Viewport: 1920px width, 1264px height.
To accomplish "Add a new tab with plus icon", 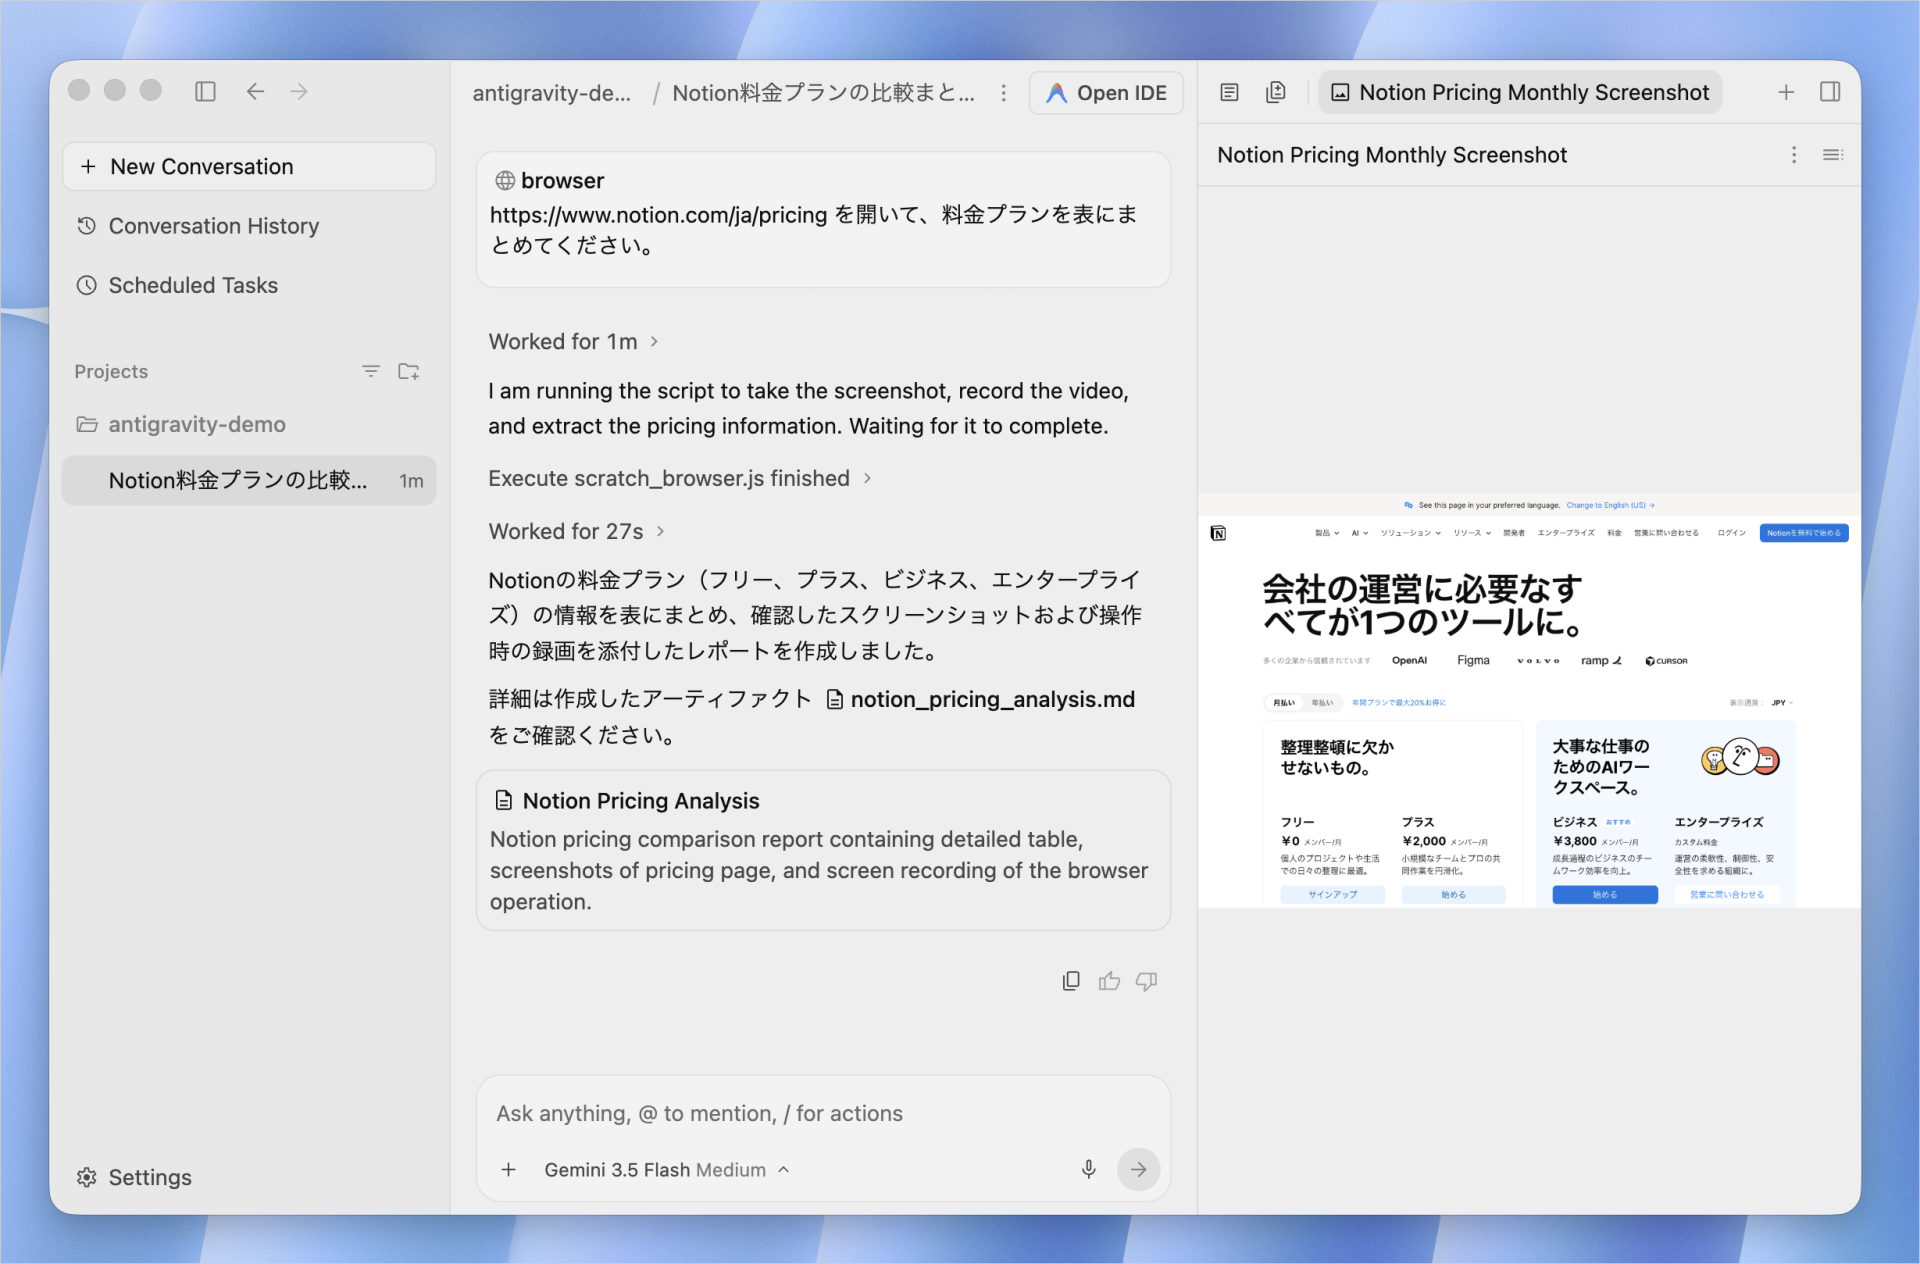I will 1786,93.
